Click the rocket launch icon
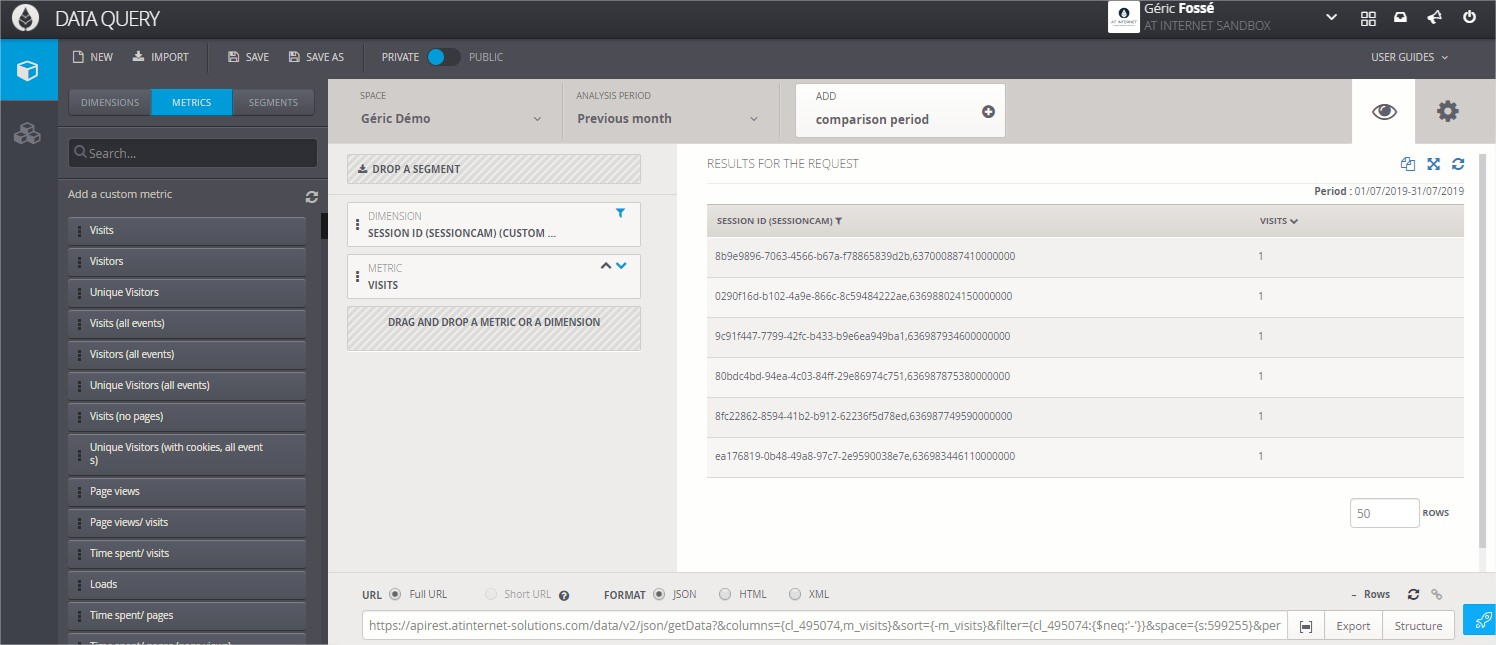The image size is (1496, 645). coord(1479,621)
